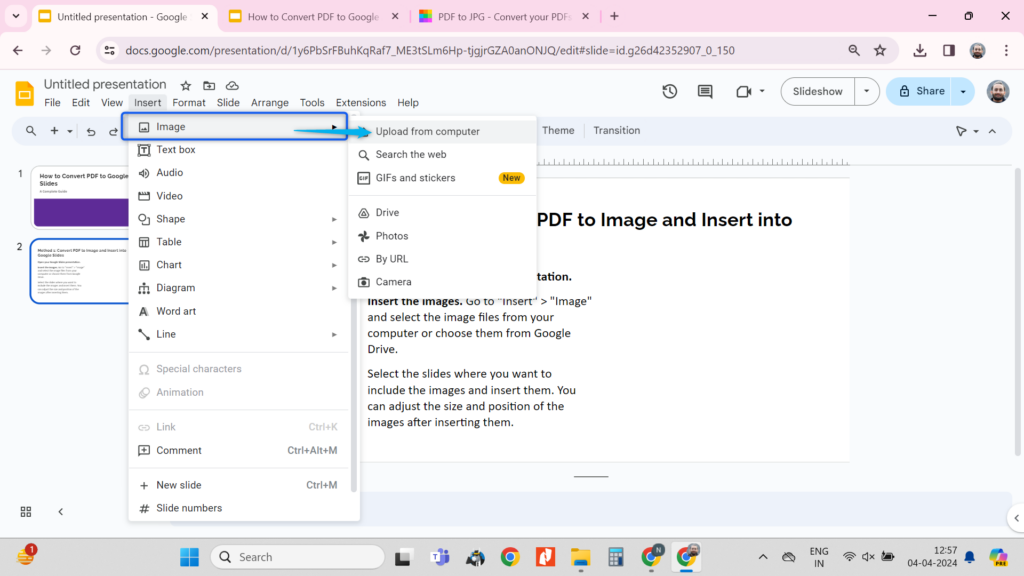Collapse the filmstrip panel arrow
The image size is (1024, 576).
pyautogui.click(x=60, y=511)
